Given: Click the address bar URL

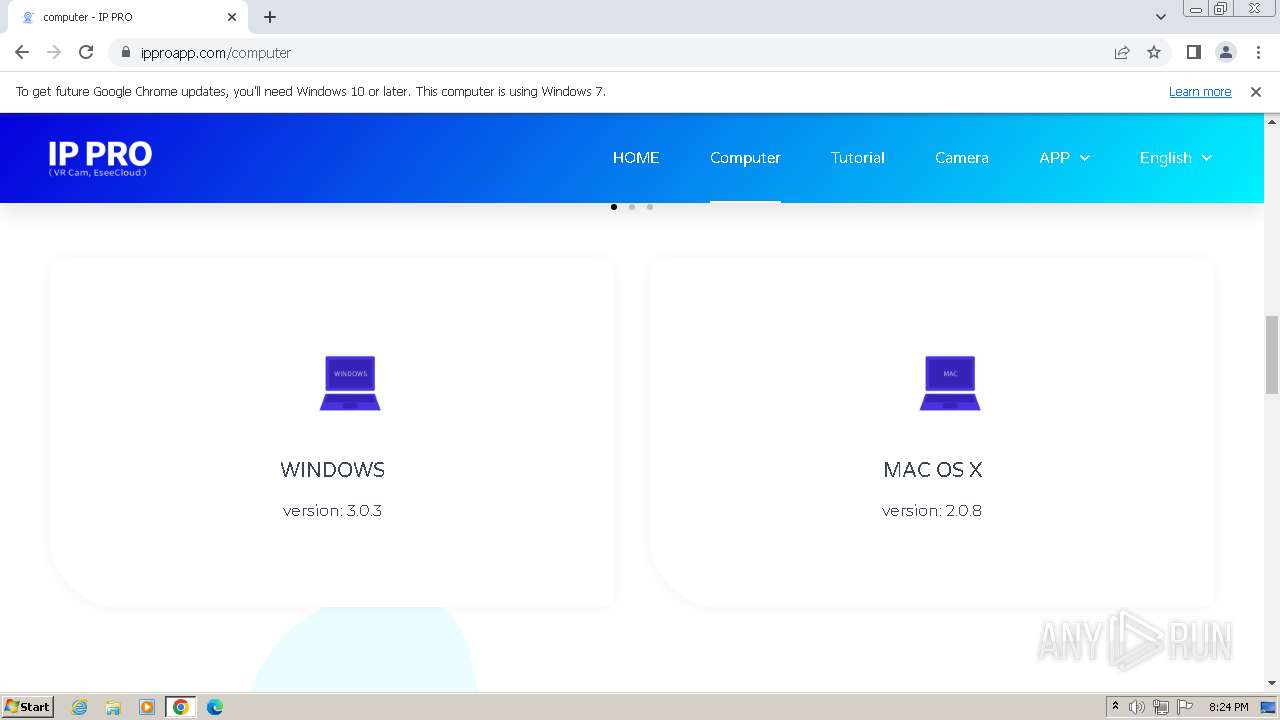Looking at the screenshot, I should click(216, 53).
